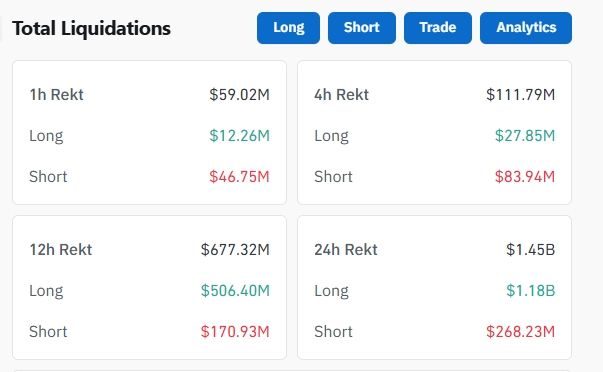The image size is (603, 372).
Task: Select the 24h Rekt label
Action: [x=346, y=250]
